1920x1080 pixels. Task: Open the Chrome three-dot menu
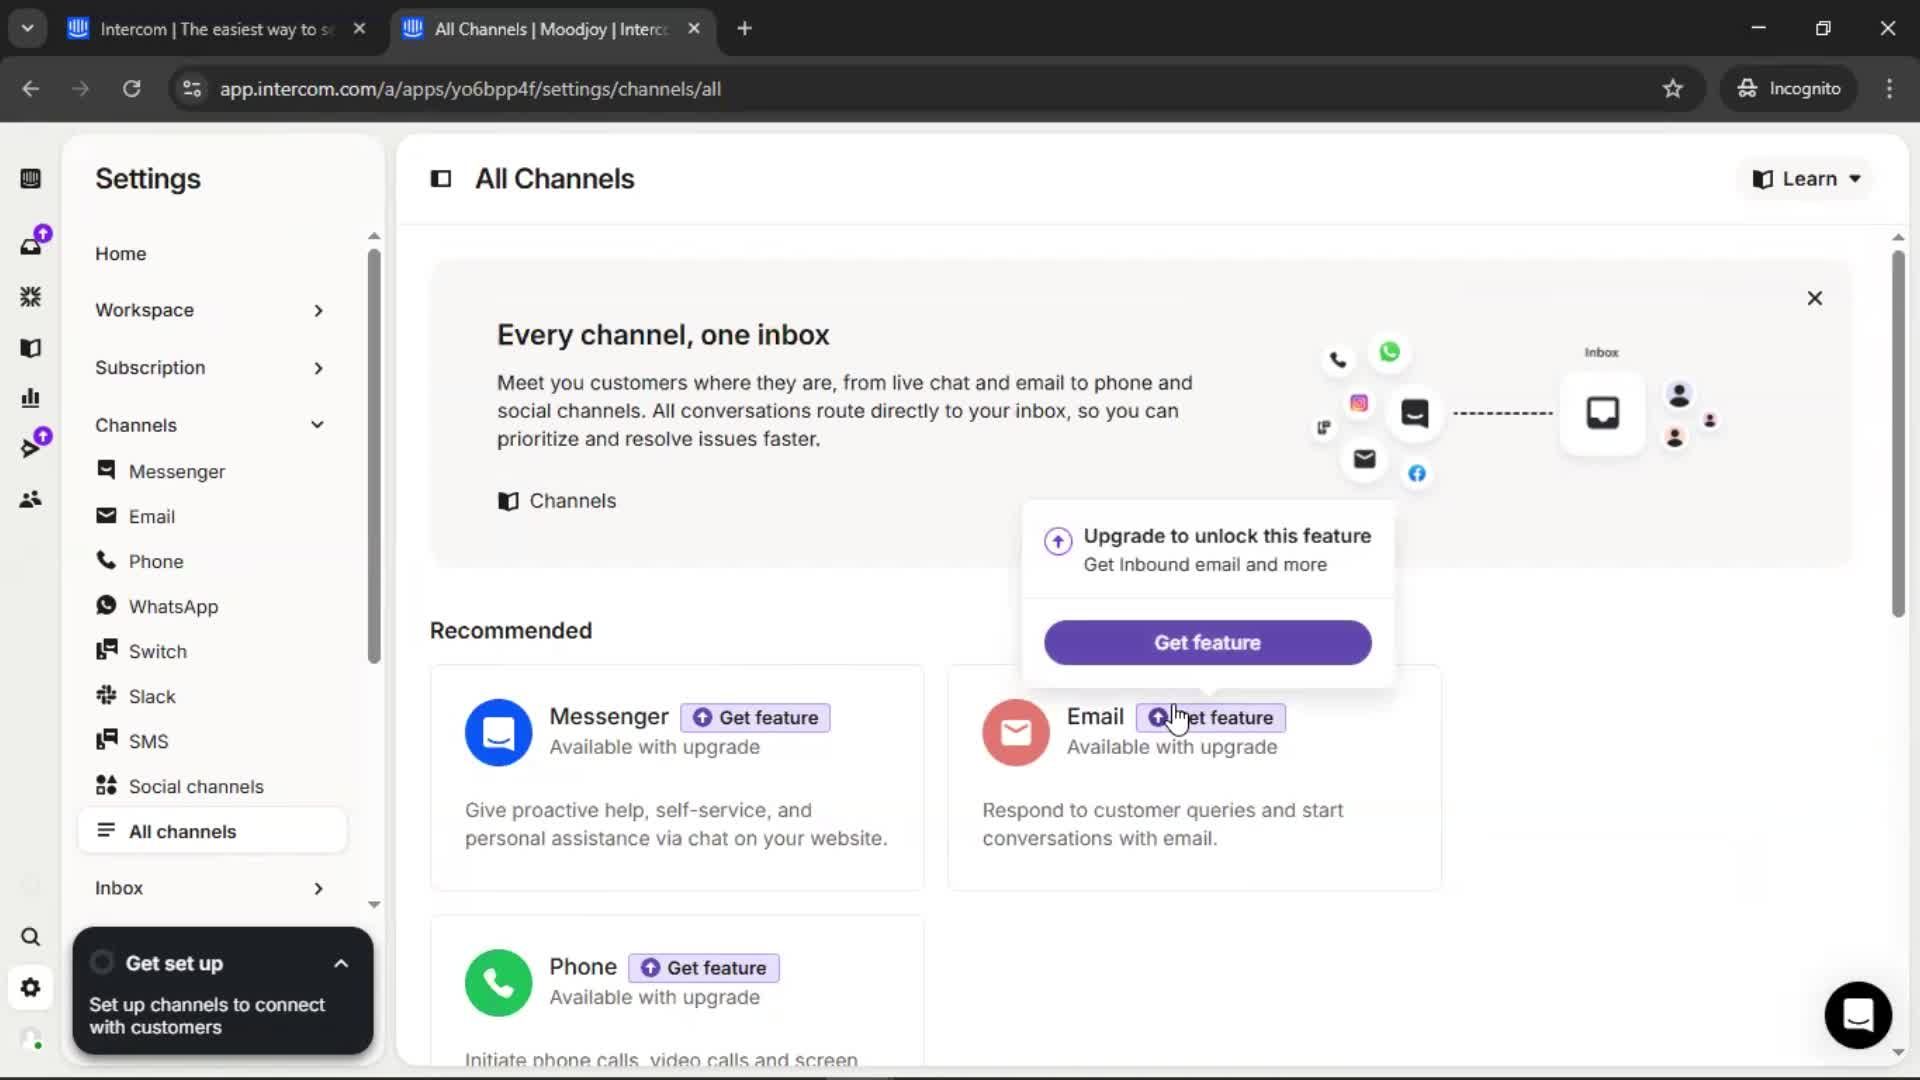tap(1889, 88)
